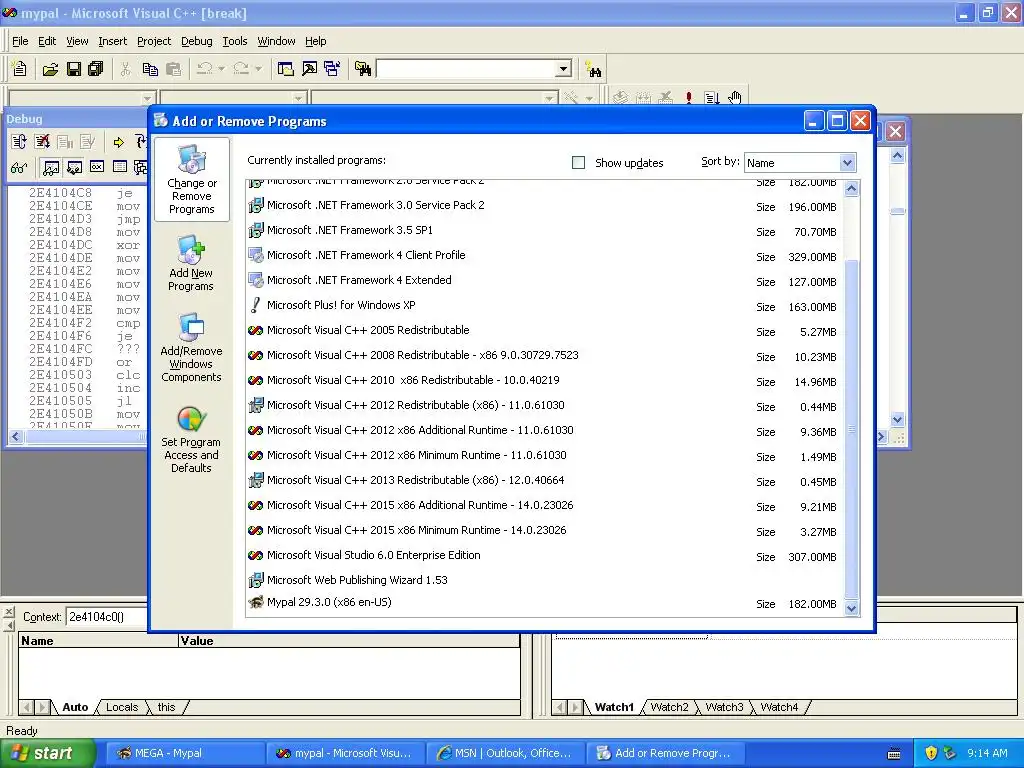Open Add/Remove Windows Components
This screenshot has width=1024, height=768.
[191, 347]
